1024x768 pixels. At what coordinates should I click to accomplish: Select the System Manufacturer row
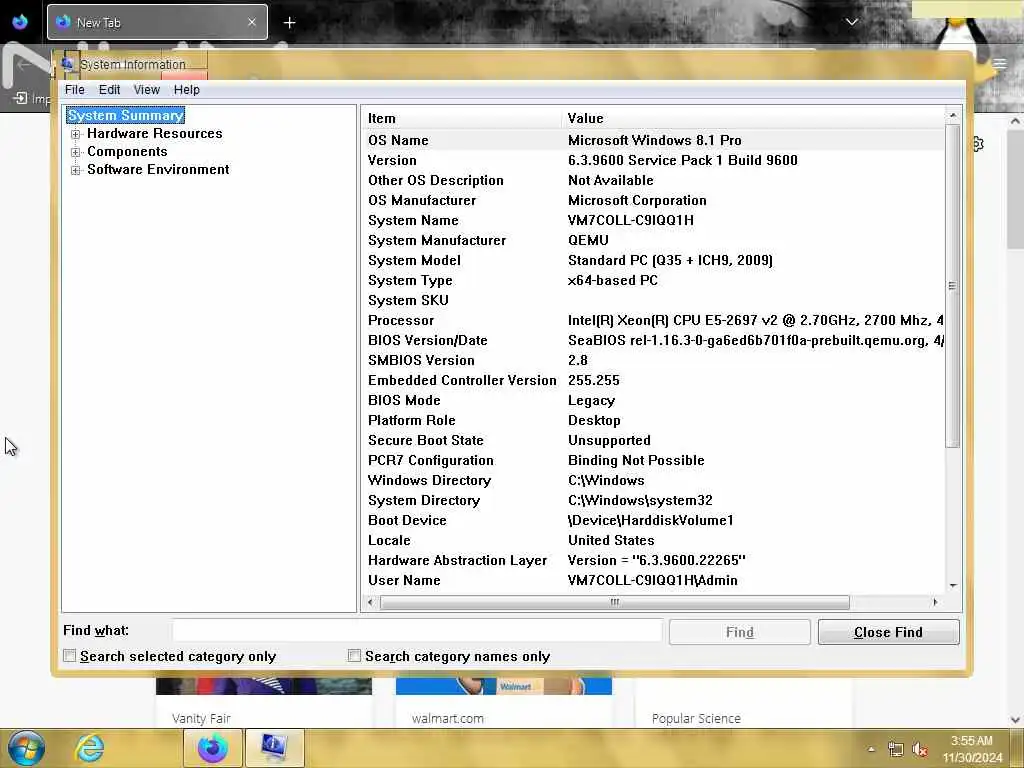653,240
